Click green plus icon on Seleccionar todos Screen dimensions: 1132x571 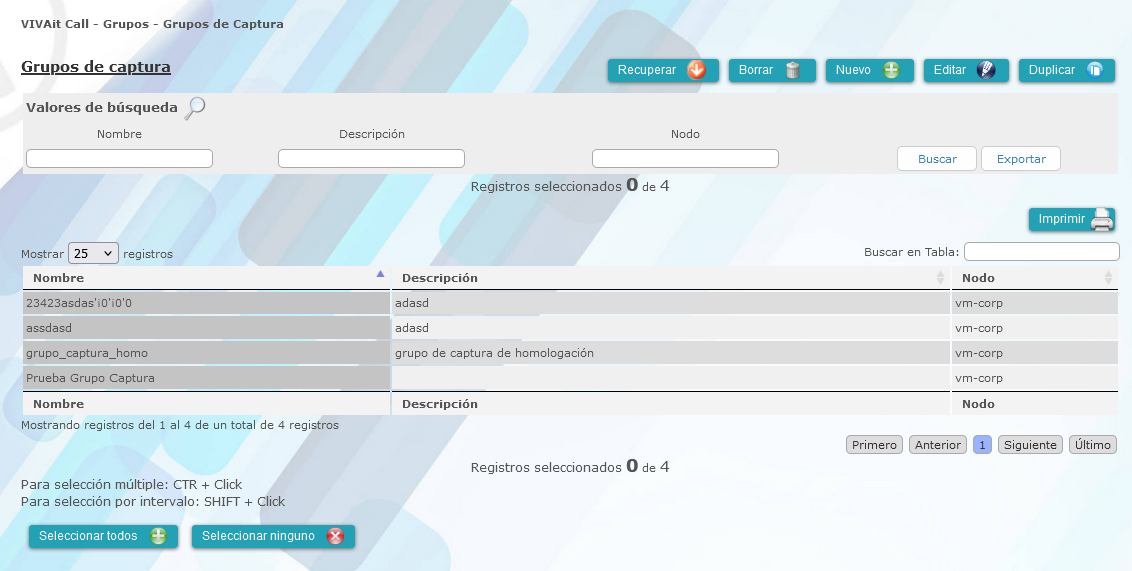(x=158, y=536)
